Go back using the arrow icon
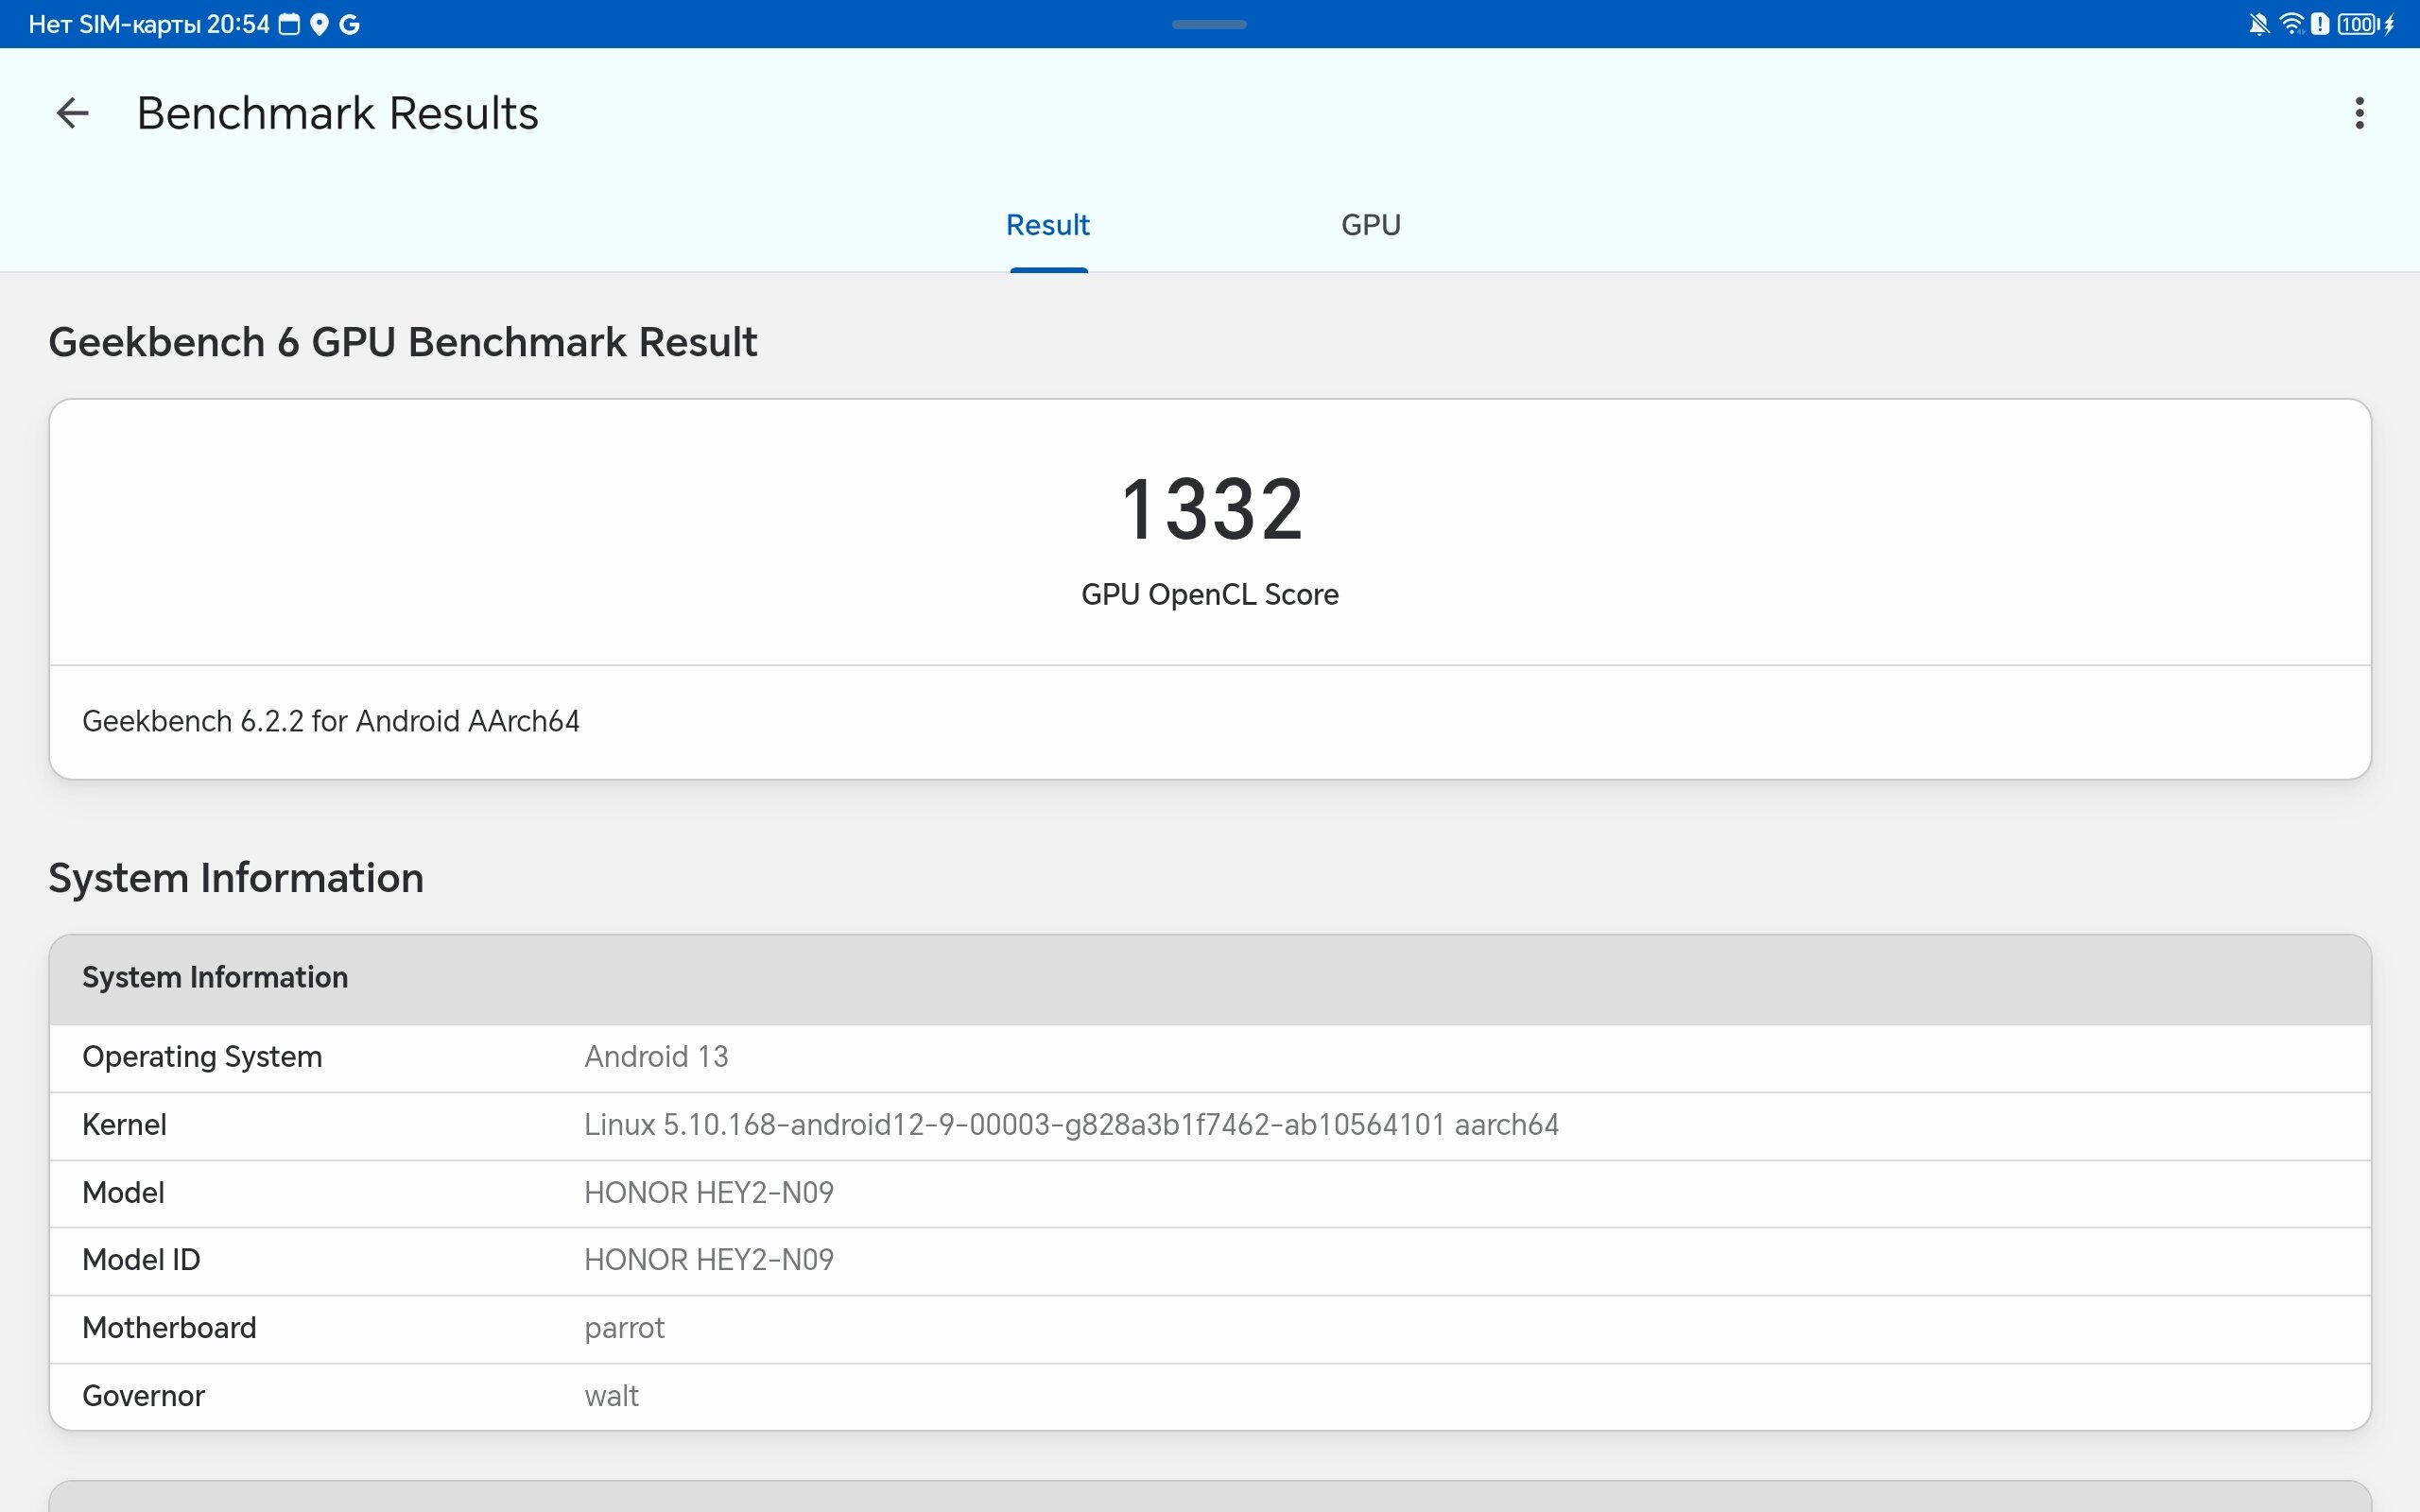 click(x=72, y=113)
